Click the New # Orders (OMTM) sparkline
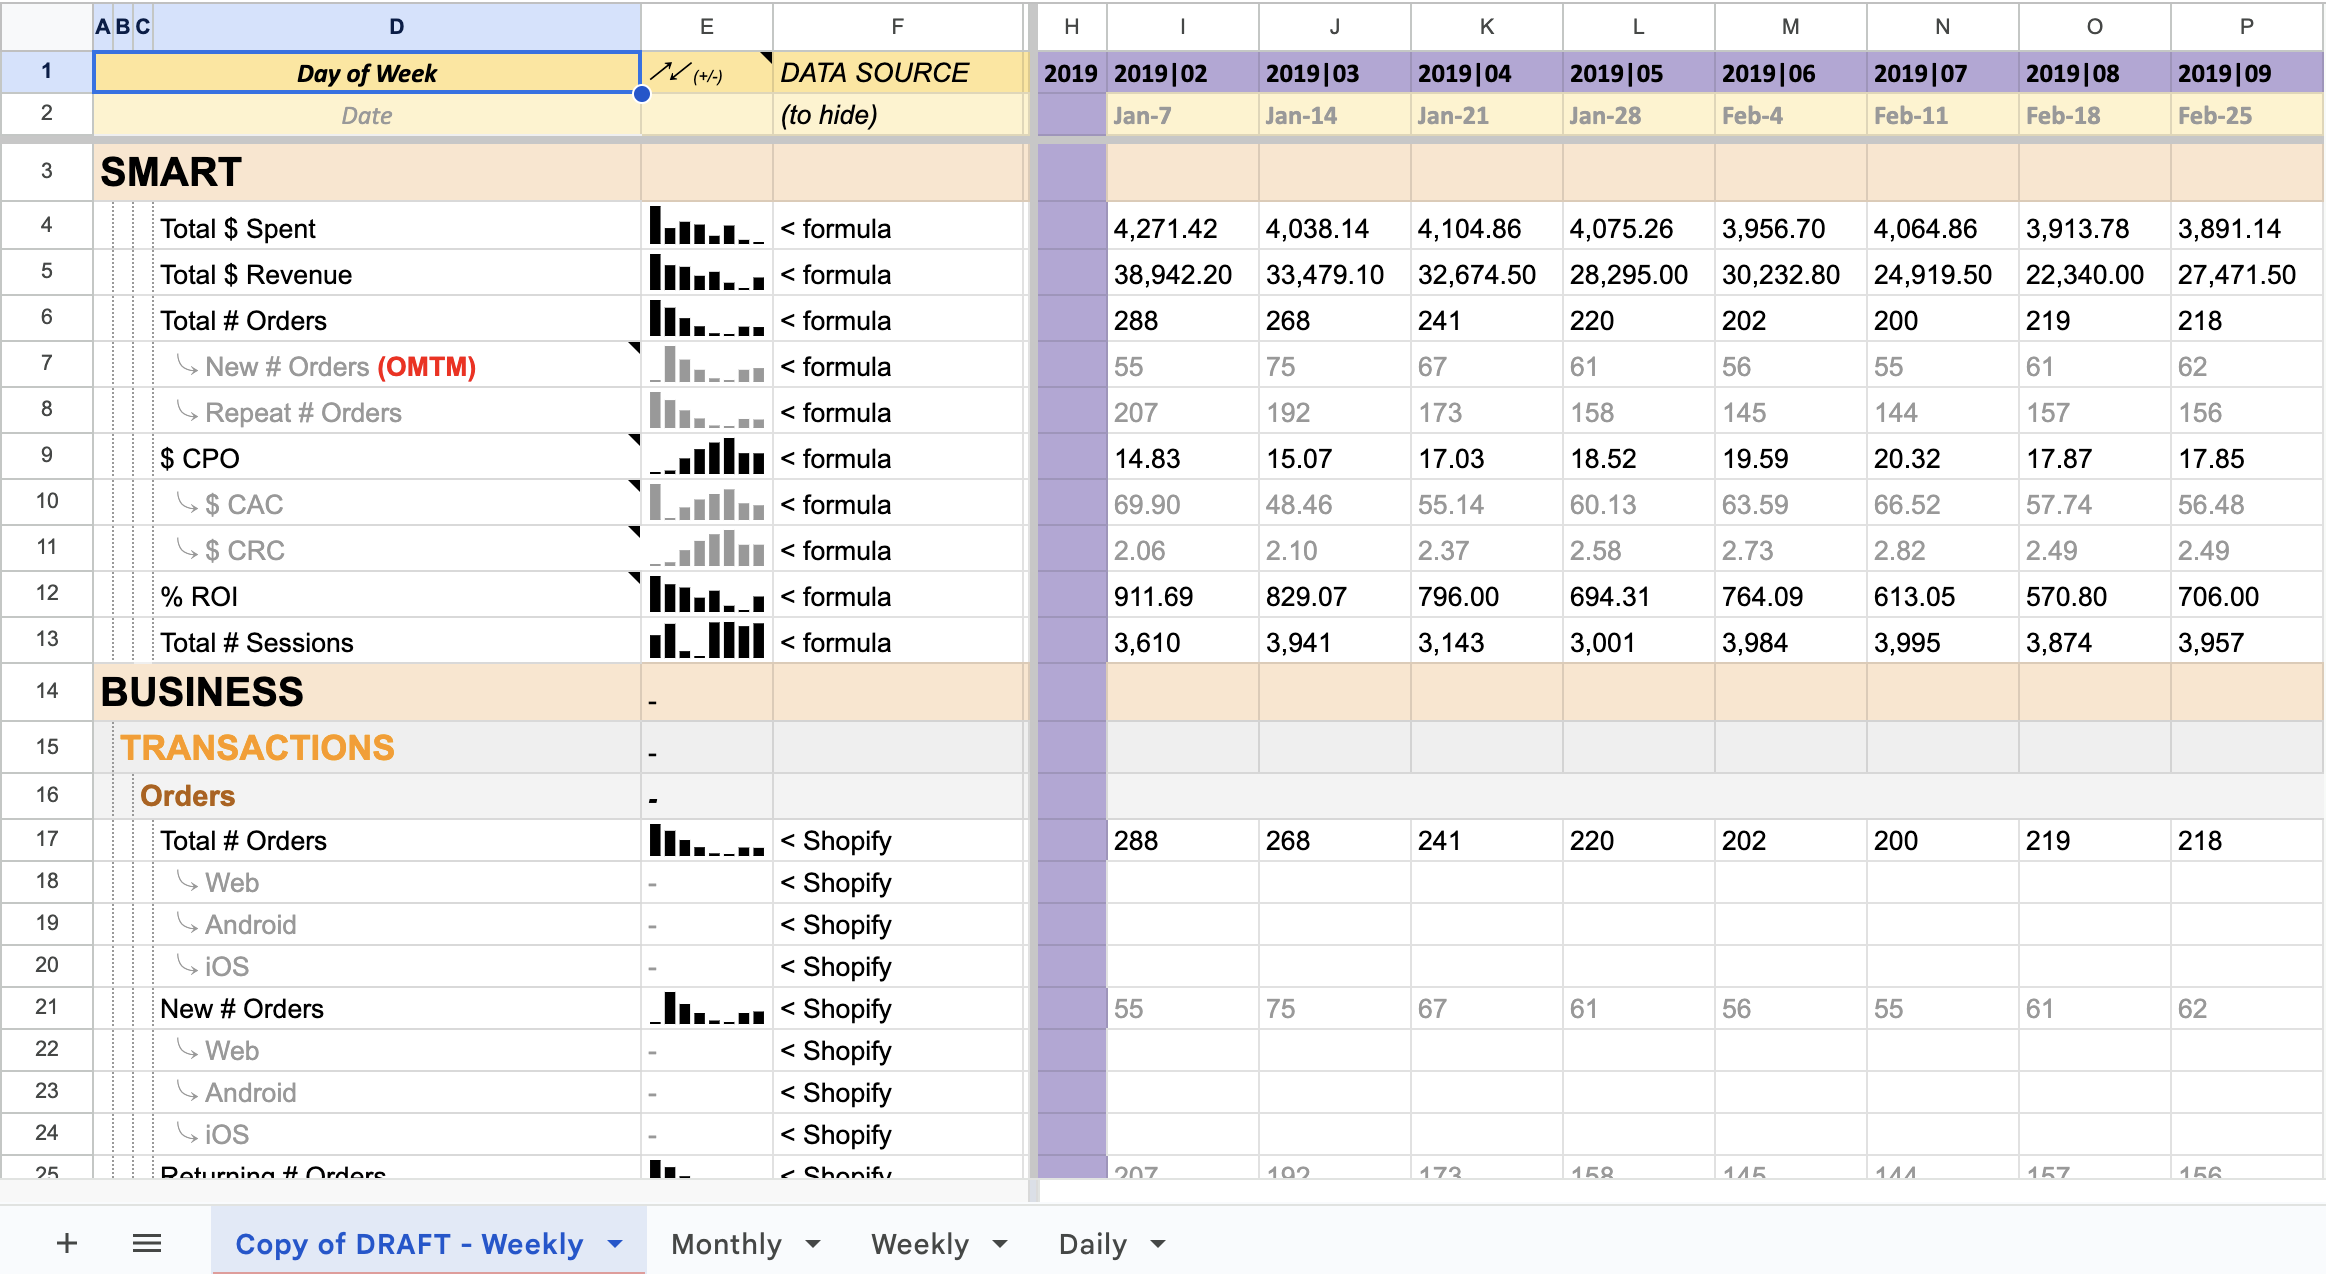 706,366
